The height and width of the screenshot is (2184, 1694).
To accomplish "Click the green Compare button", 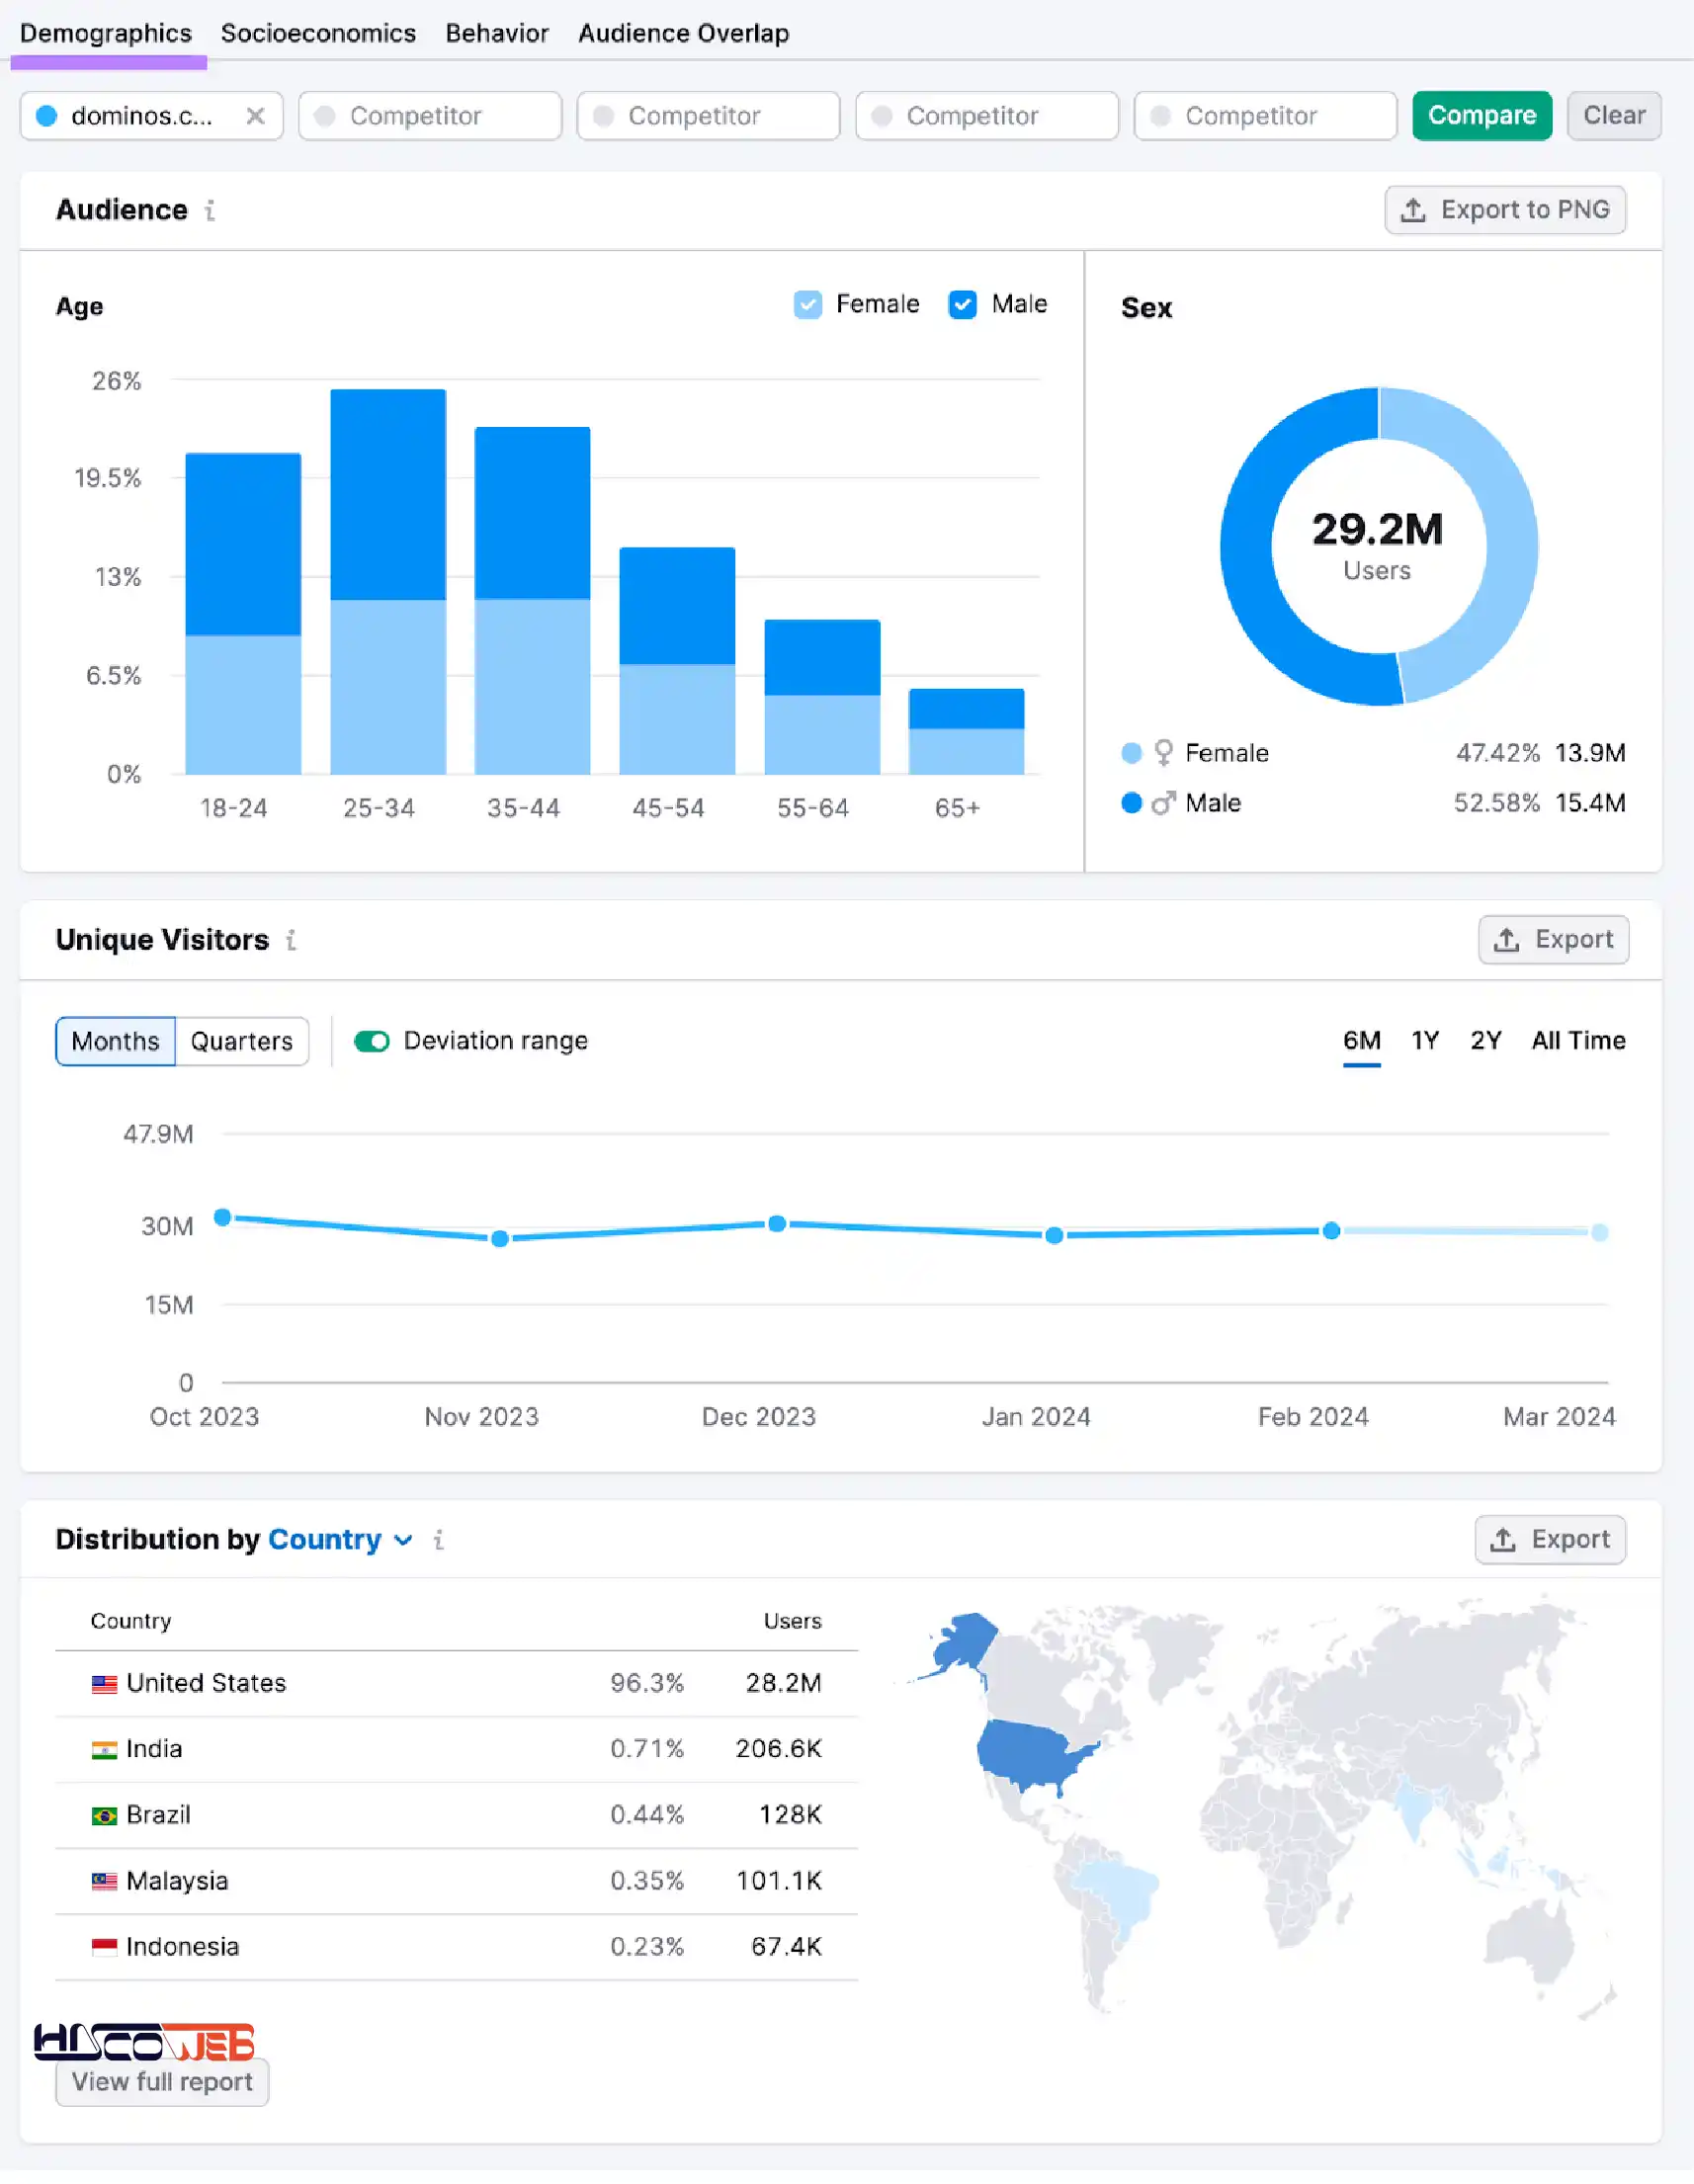I will tap(1482, 116).
